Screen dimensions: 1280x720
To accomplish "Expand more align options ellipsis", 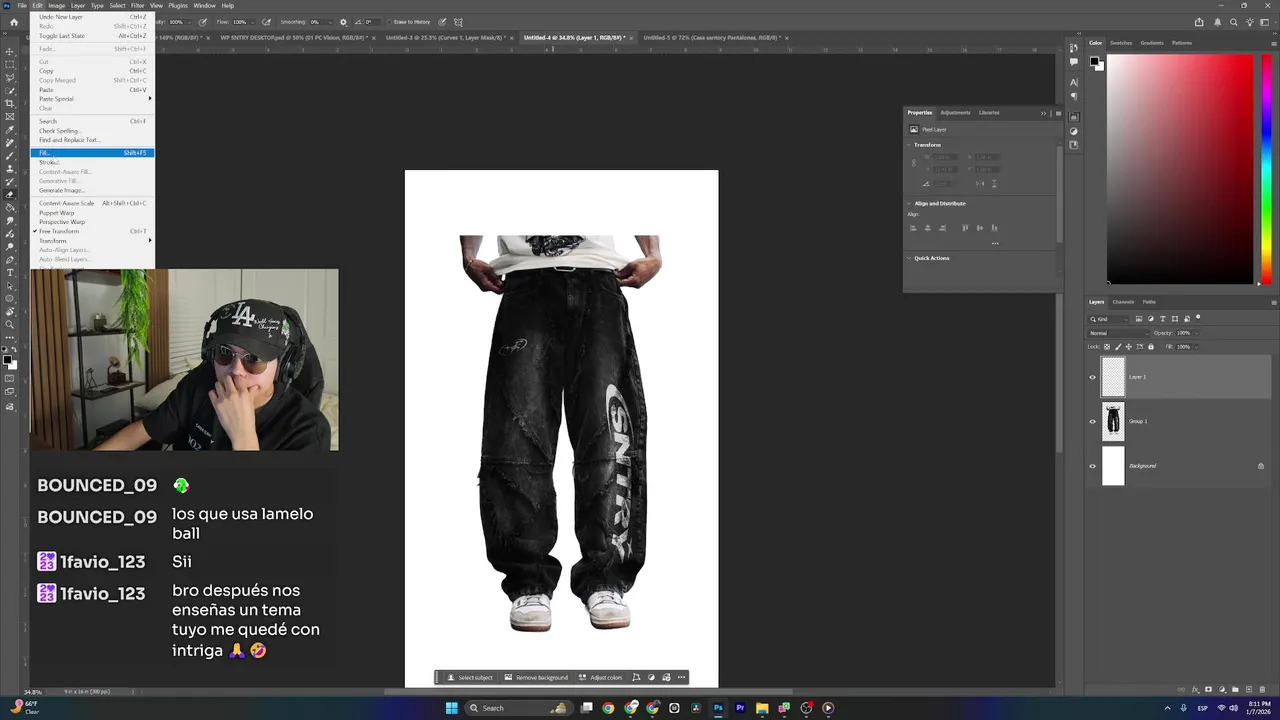I will pos(994,243).
